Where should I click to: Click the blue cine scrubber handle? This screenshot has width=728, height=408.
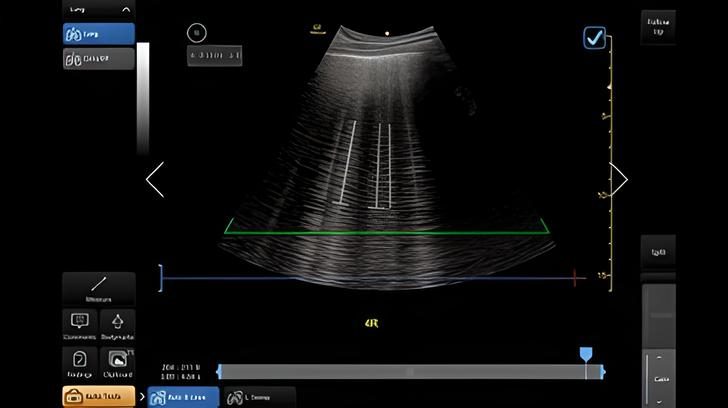[x=586, y=355]
